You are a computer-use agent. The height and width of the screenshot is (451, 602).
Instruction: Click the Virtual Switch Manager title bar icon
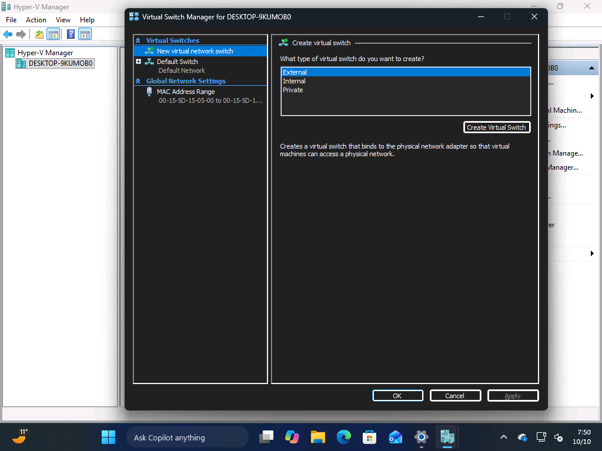coord(134,17)
